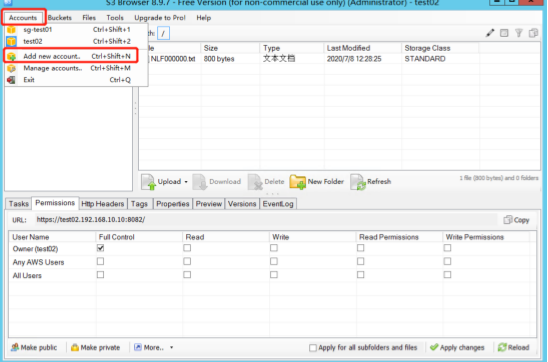Open the Buckets menu
548x362 pixels.
click(60, 18)
